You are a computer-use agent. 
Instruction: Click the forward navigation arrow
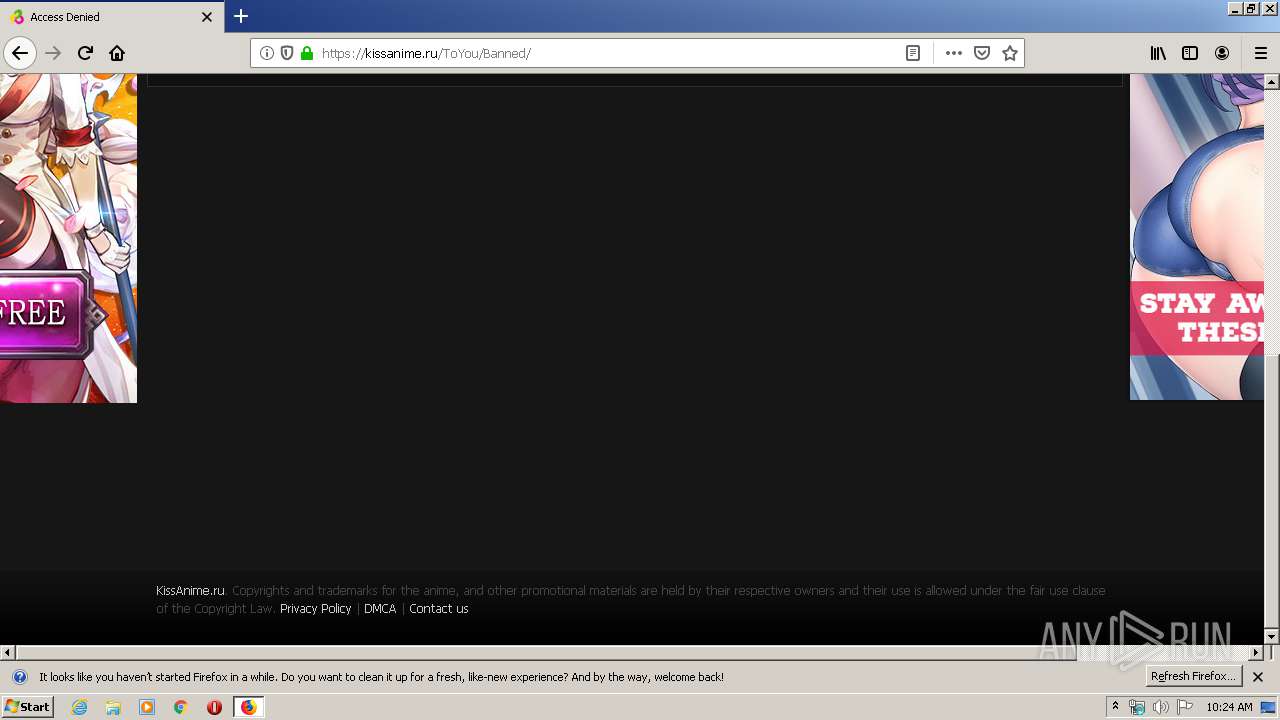(54, 53)
